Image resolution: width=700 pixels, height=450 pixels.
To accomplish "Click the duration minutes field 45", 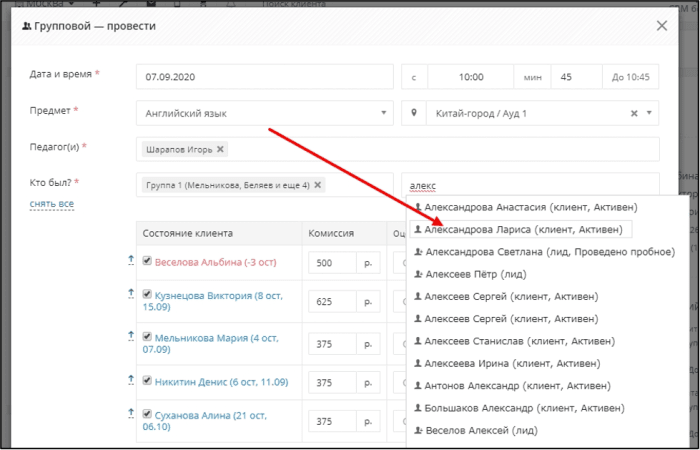I will [x=576, y=77].
